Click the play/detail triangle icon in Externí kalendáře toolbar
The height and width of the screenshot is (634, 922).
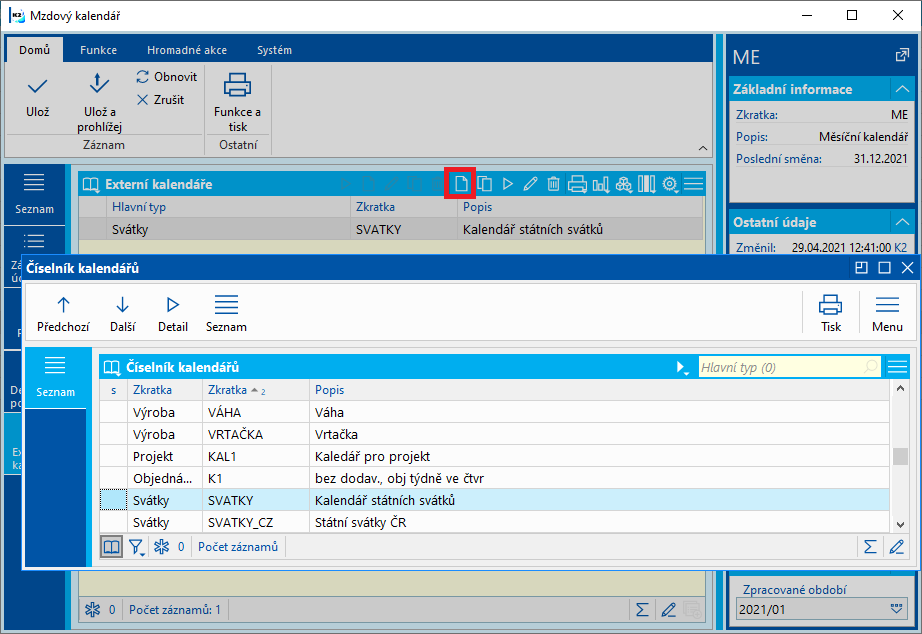pos(507,184)
